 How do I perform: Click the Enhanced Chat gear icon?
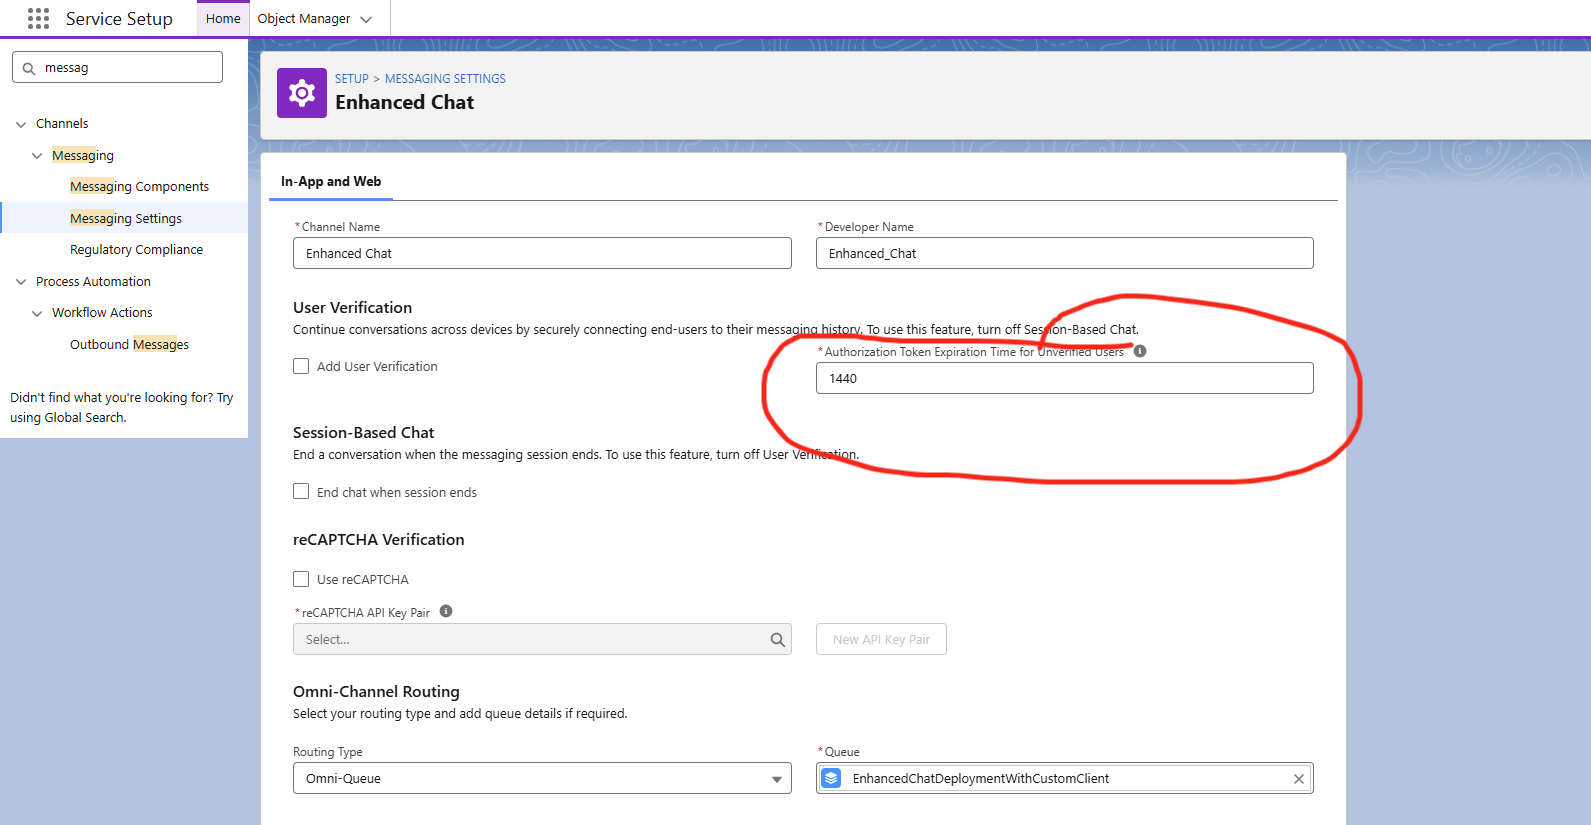[302, 93]
